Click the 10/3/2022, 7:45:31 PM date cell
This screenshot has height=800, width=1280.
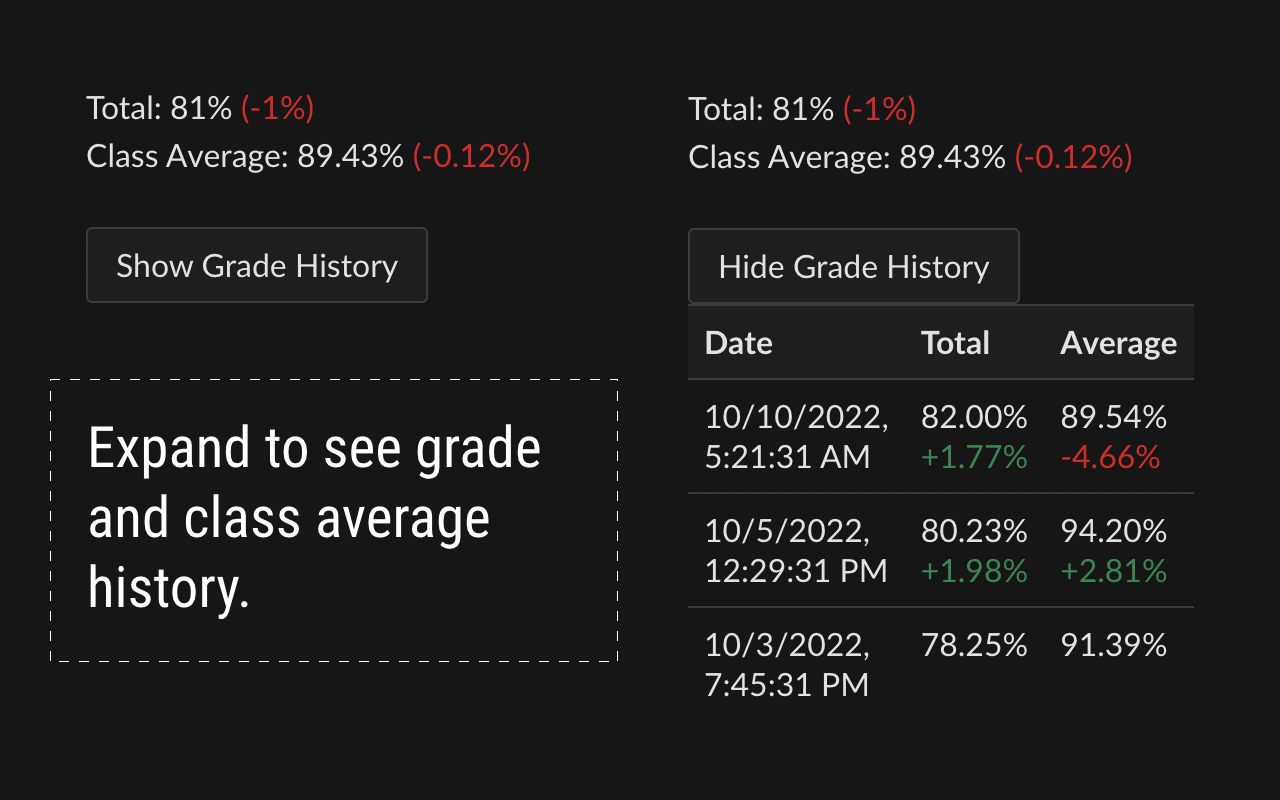788,664
